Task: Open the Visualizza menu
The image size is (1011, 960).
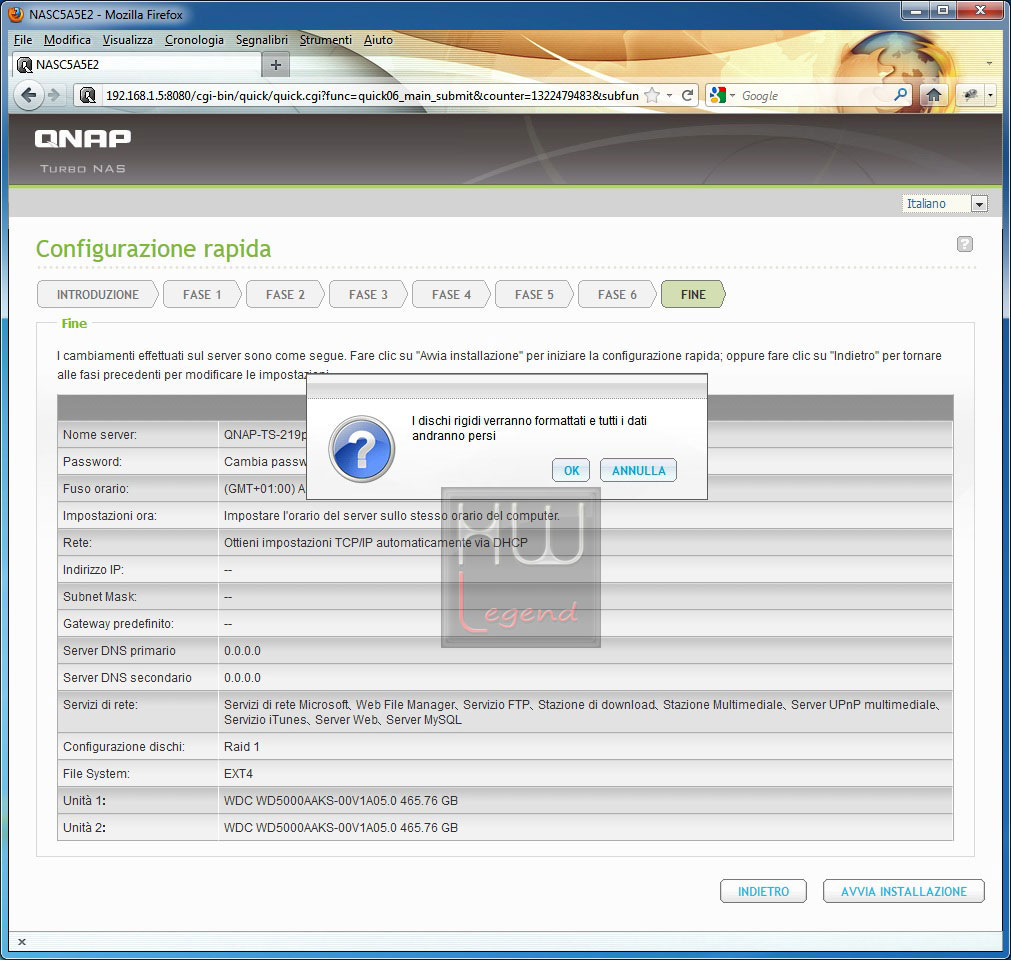Action: (x=128, y=40)
